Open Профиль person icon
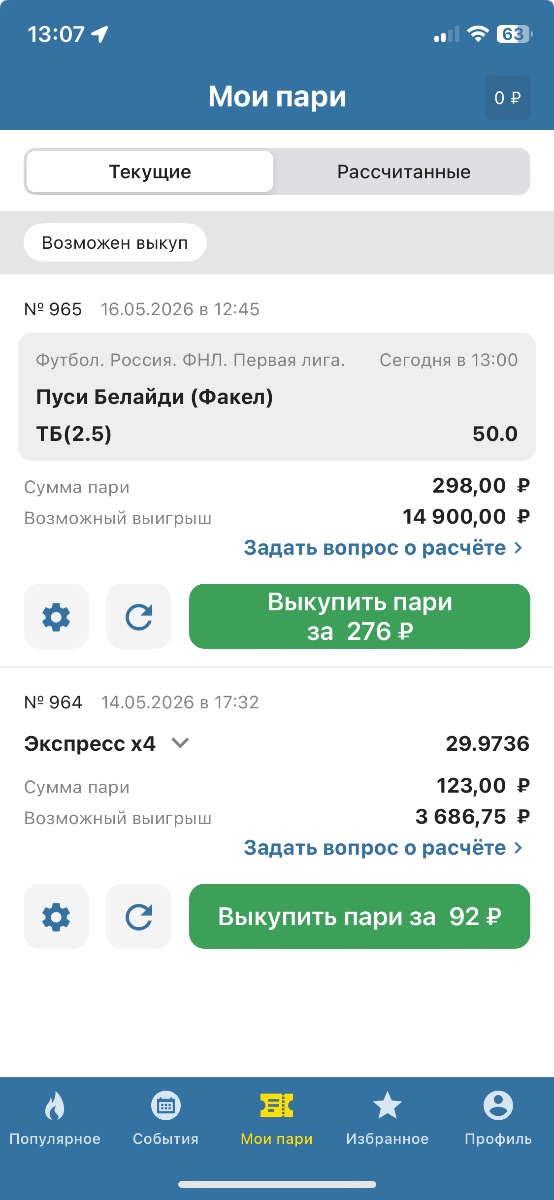 498,1105
